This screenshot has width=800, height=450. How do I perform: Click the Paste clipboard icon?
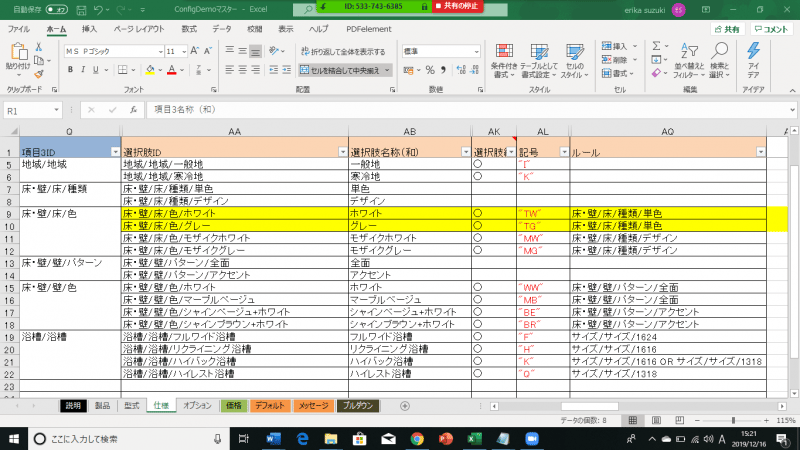click(18, 52)
